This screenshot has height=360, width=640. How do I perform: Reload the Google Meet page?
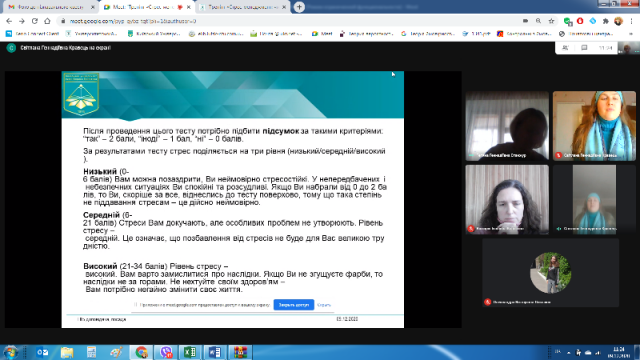click(35, 21)
